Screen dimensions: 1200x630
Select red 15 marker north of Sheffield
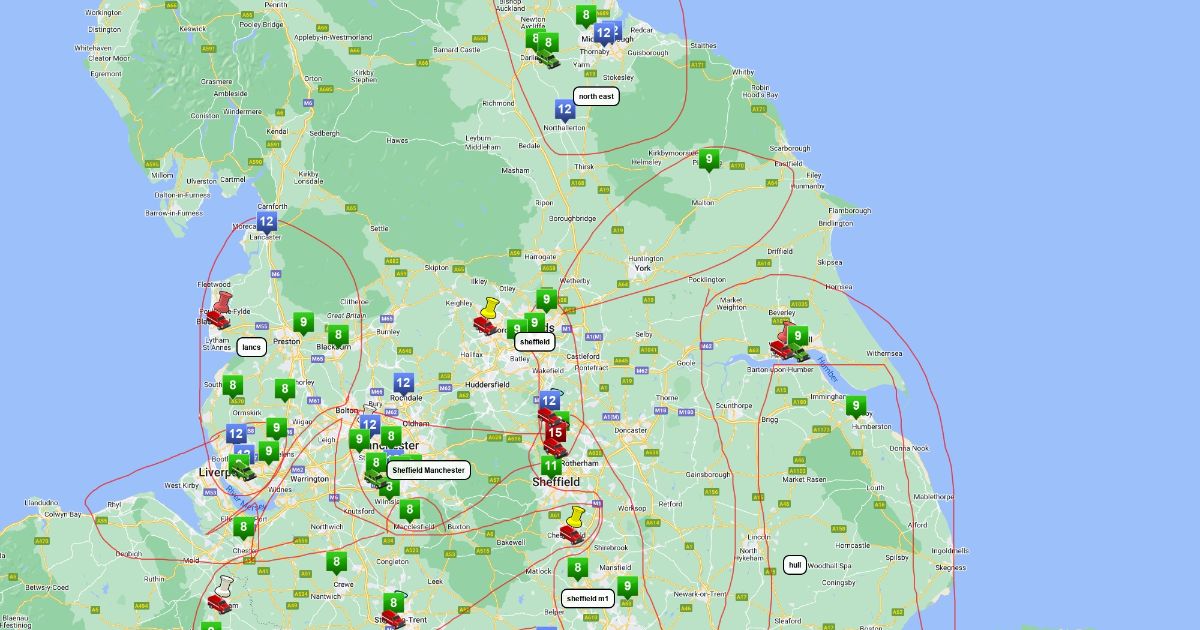point(556,433)
